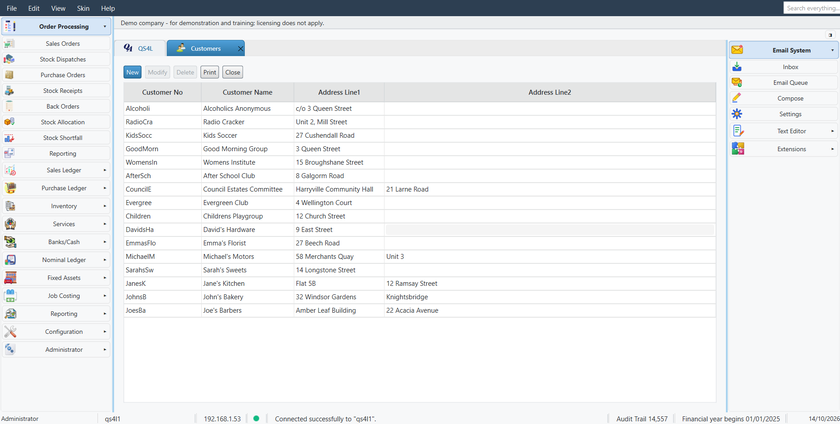Click the green connection status indicator
Viewport: 840px width, 424px height.
(256, 419)
